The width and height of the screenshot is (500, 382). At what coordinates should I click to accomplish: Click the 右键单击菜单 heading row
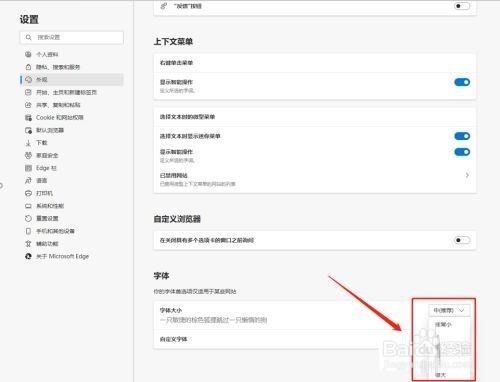click(315, 63)
